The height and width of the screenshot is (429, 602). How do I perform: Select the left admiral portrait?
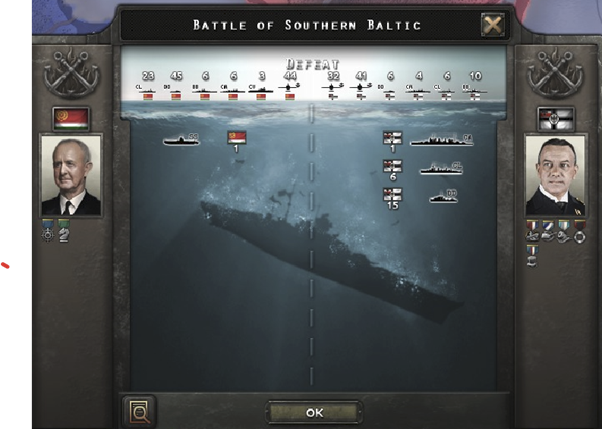click(x=71, y=175)
